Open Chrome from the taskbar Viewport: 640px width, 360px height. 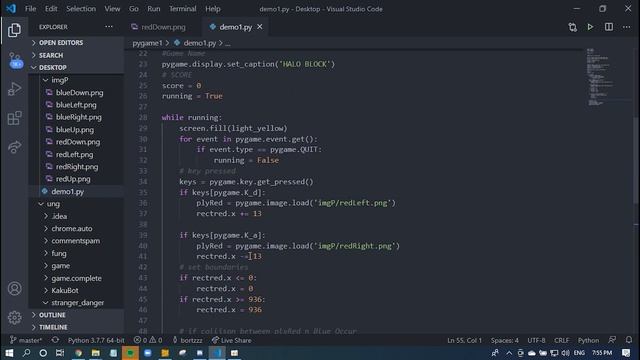pyautogui.click(x=78, y=353)
